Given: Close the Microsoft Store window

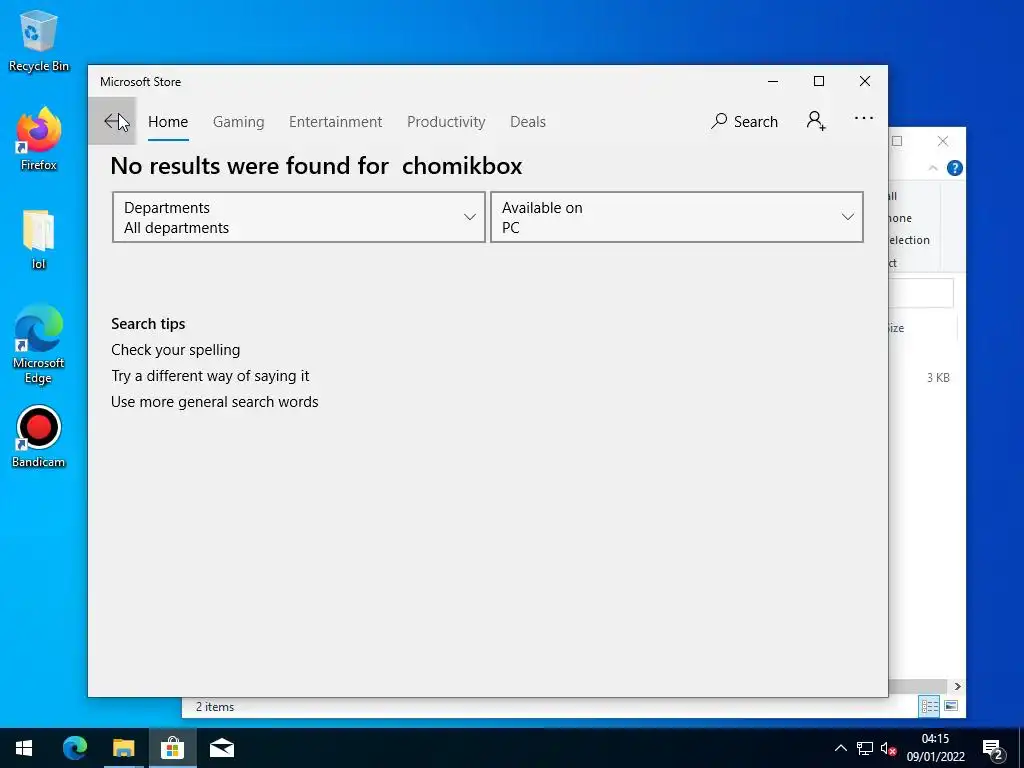Looking at the screenshot, I should pyautogui.click(x=865, y=82).
